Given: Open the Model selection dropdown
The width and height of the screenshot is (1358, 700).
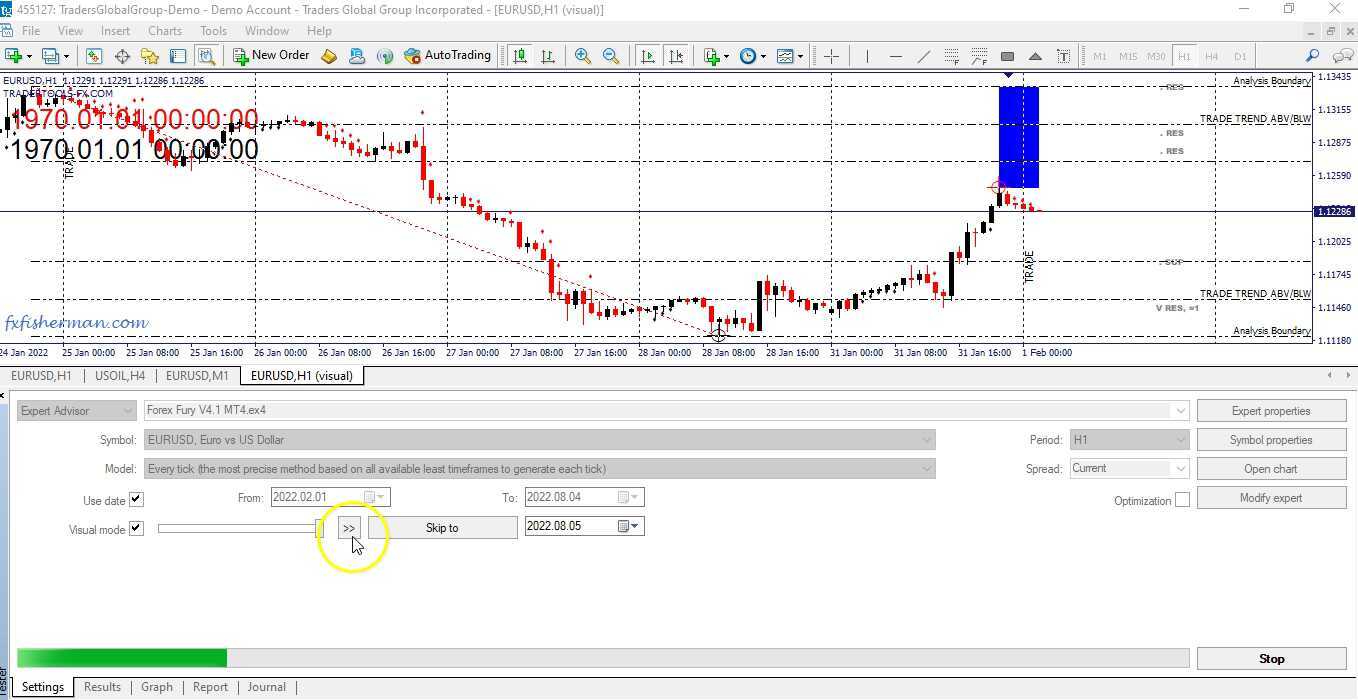Looking at the screenshot, I should coord(926,468).
